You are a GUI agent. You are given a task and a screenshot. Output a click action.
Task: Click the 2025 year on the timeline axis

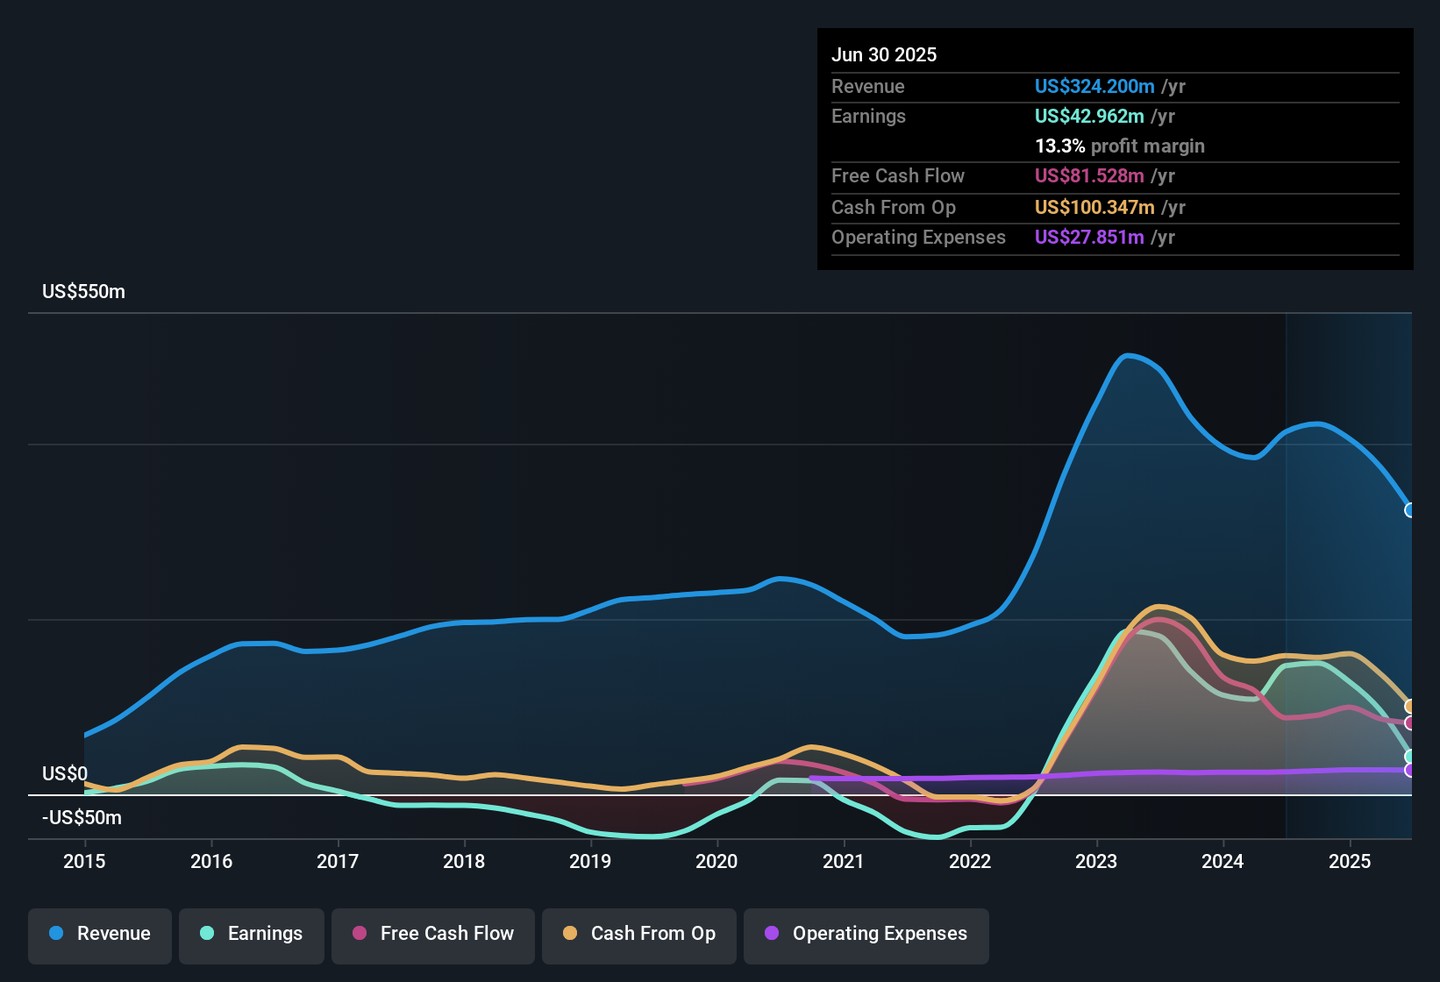click(x=1349, y=861)
